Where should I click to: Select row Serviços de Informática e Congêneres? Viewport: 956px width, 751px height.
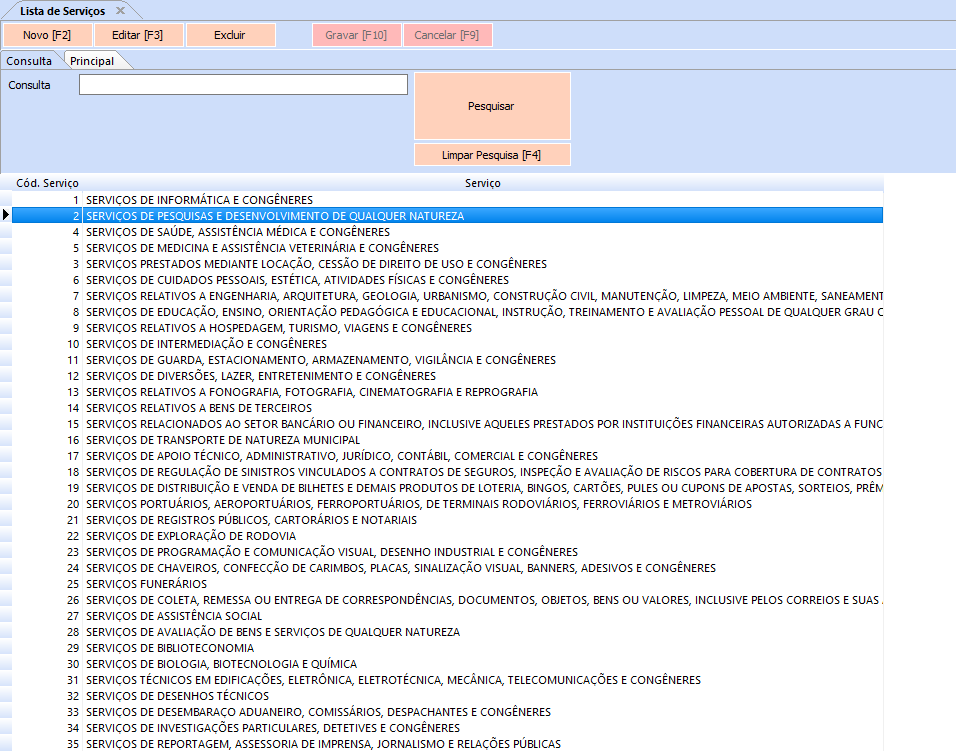(199, 200)
